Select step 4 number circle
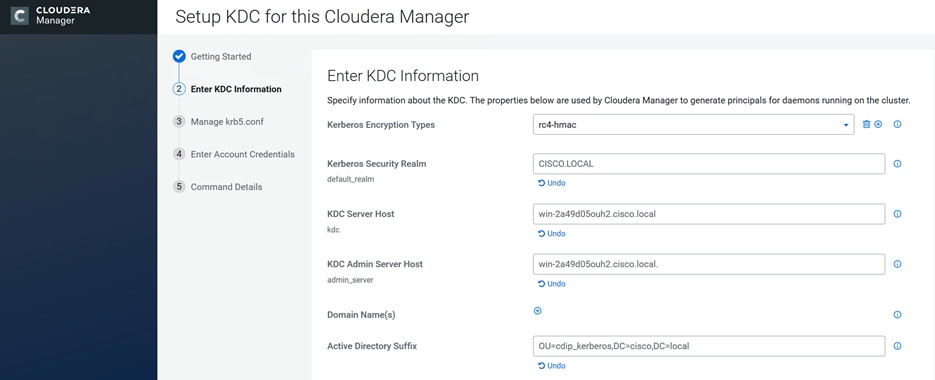 click(x=179, y=154)
